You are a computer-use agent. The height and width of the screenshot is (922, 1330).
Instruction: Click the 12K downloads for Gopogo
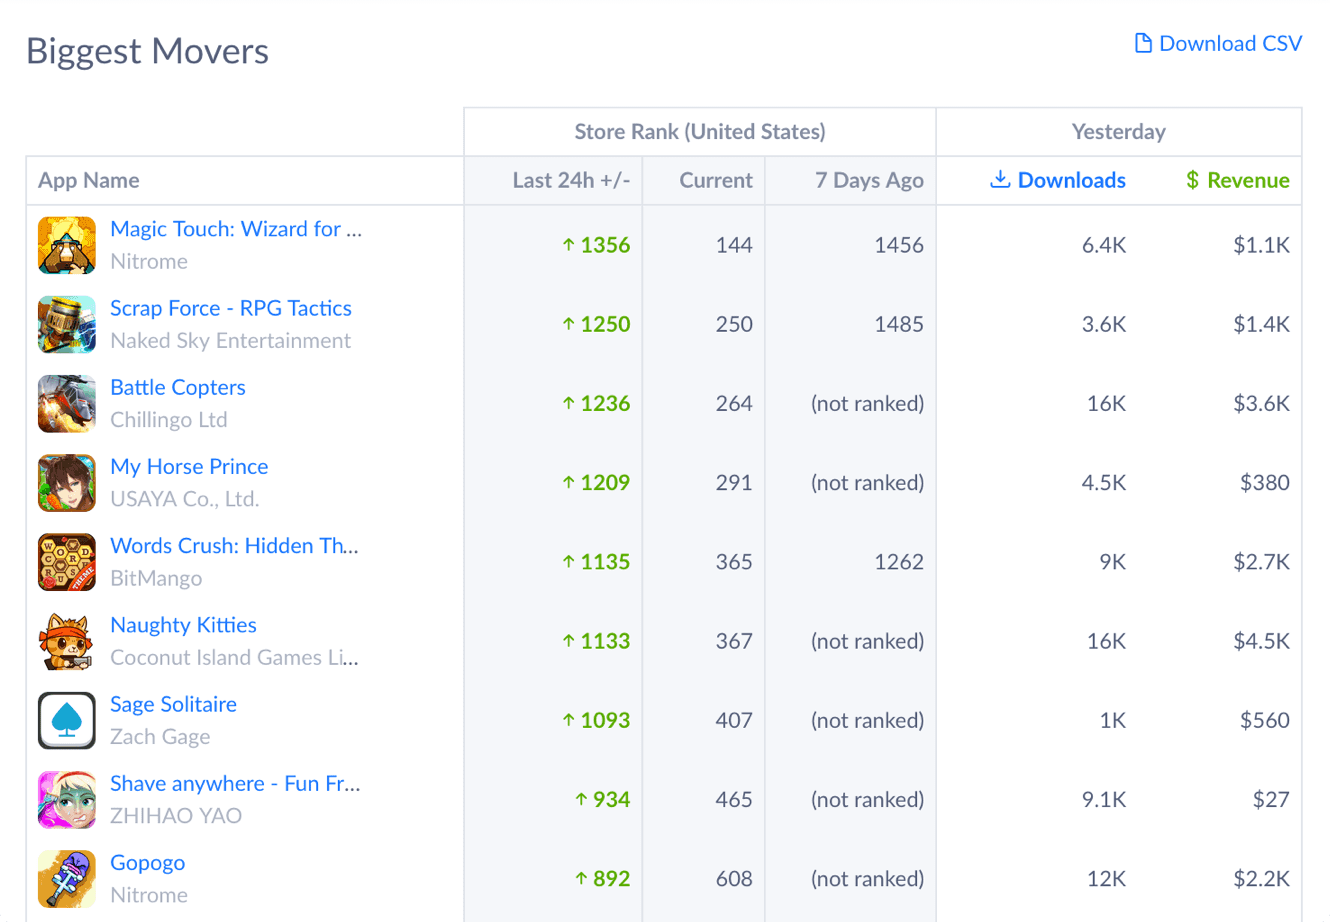tap(1107, 878)
